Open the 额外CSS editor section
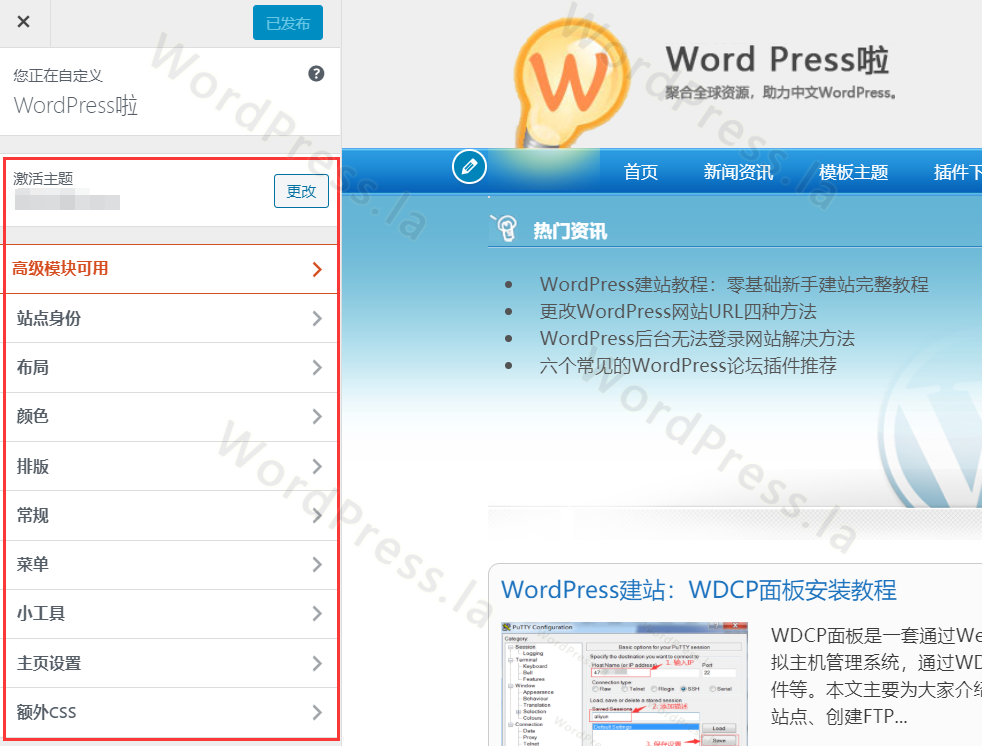The image size is (982, 746). (x=170, y=712)
